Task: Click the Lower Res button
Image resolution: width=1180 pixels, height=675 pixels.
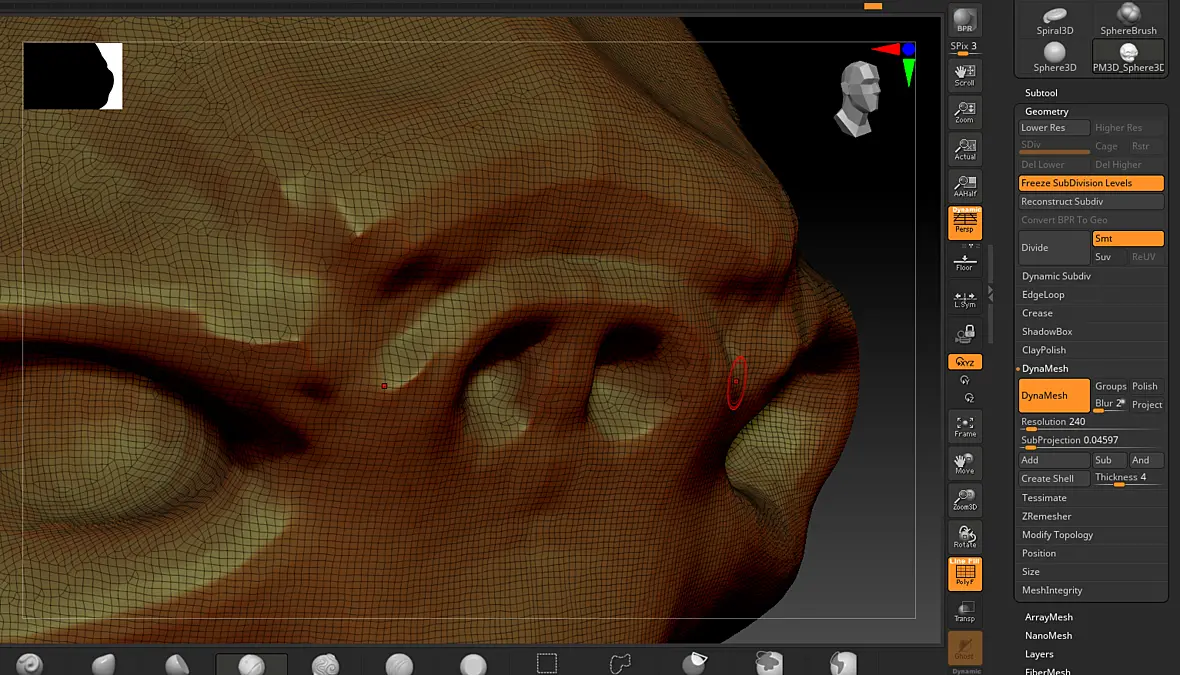Action: click(1054, 128)
